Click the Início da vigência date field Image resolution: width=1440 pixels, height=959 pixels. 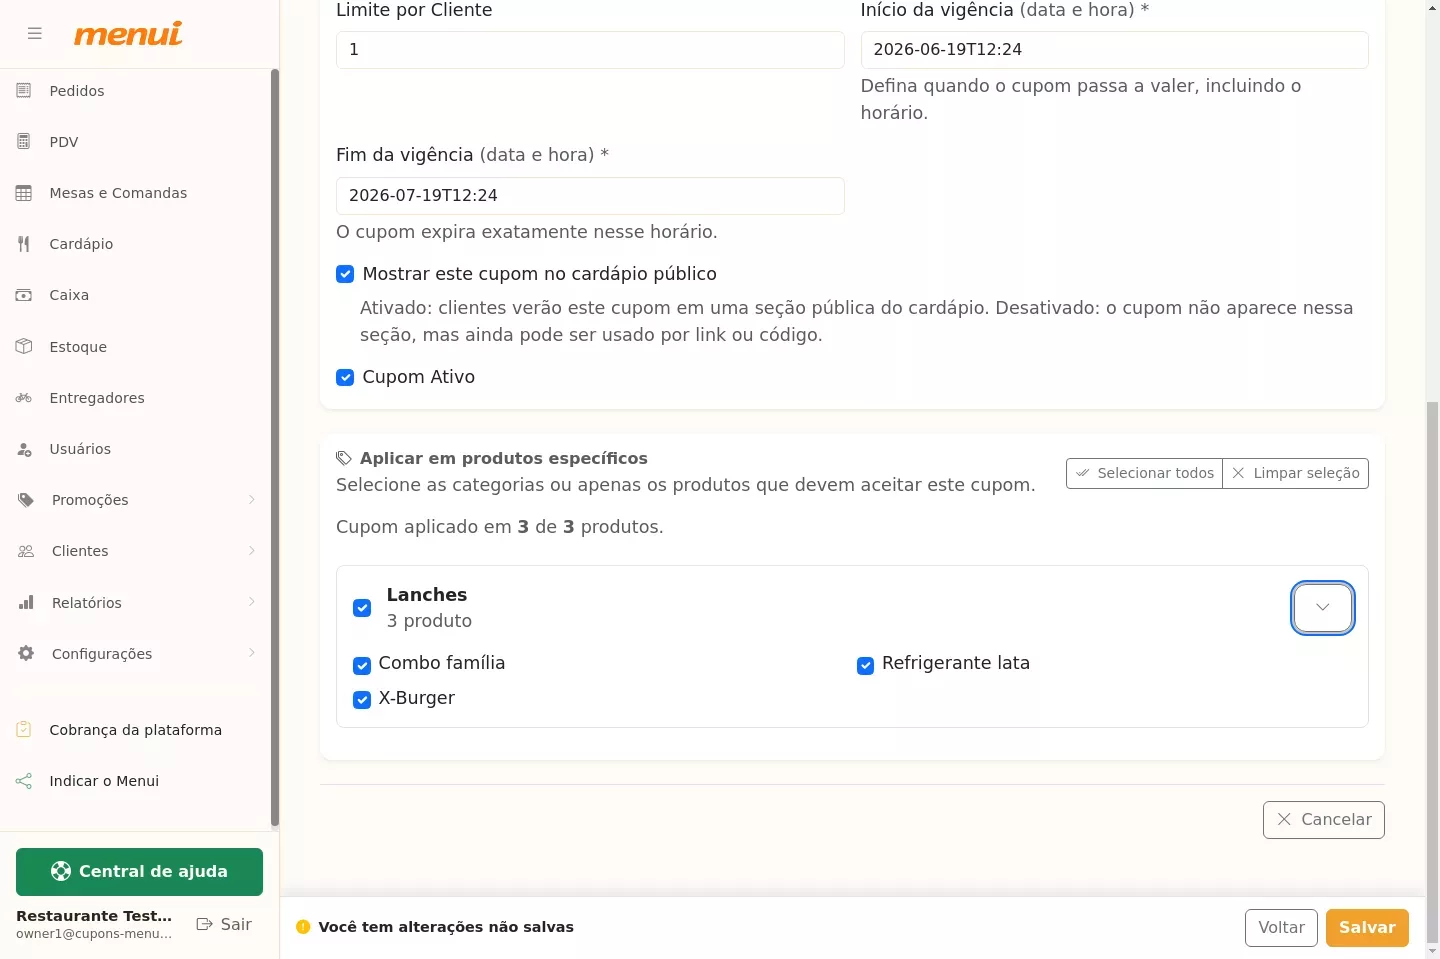pyautogui.click(x=1114, y=50)
